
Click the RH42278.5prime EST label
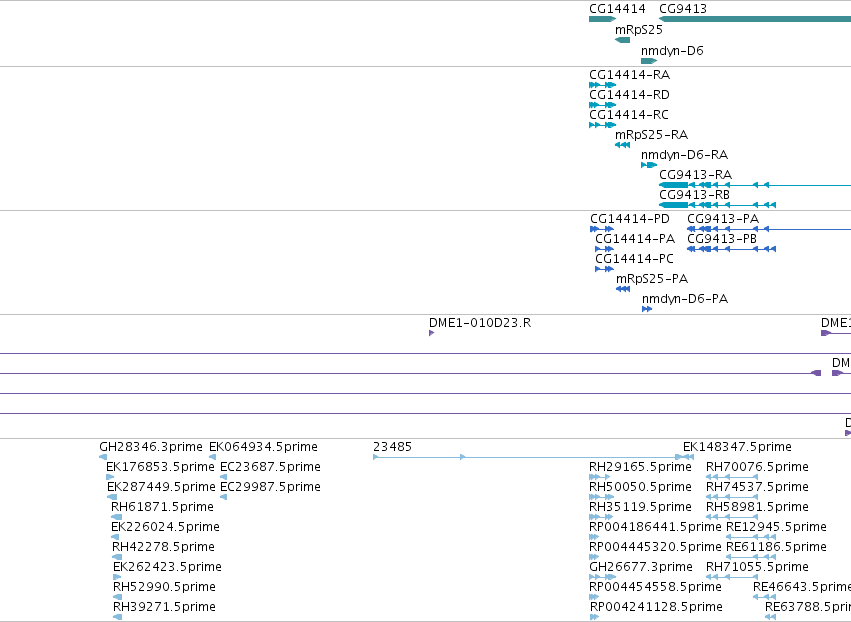[x=163, y=547]
